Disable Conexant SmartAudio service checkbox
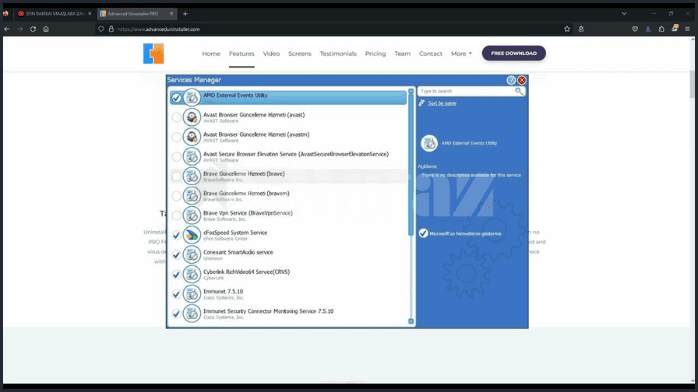Screen dimensions: 698x392 click(176, 255)
